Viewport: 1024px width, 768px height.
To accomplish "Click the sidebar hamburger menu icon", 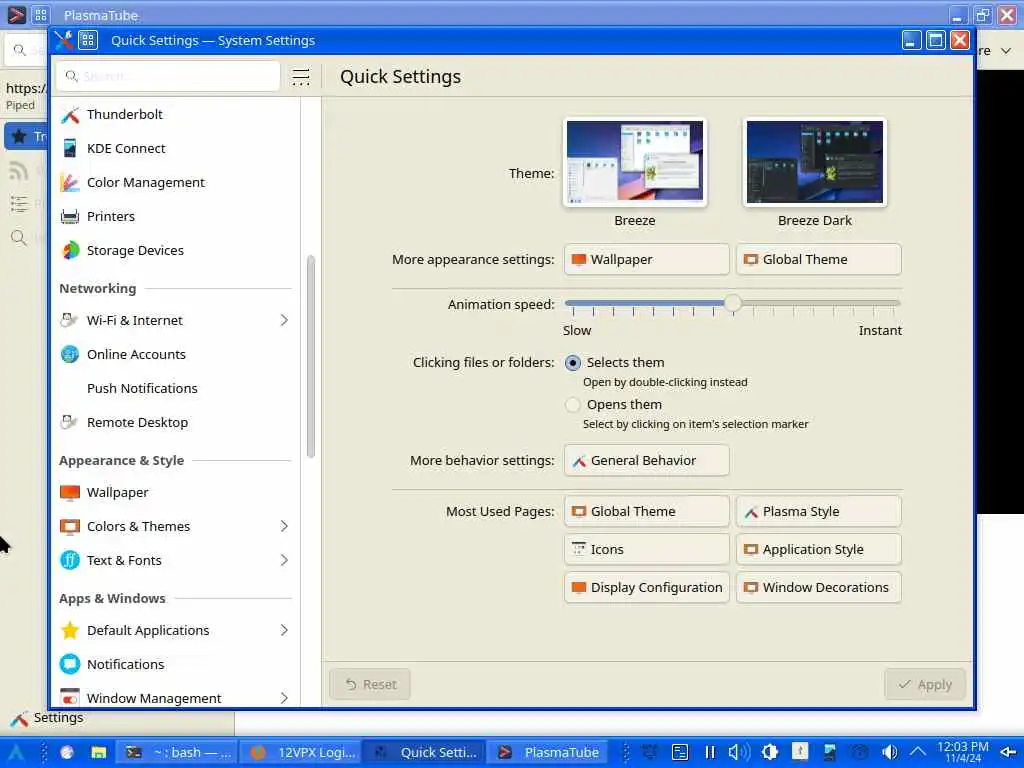I will coord(301,76).
